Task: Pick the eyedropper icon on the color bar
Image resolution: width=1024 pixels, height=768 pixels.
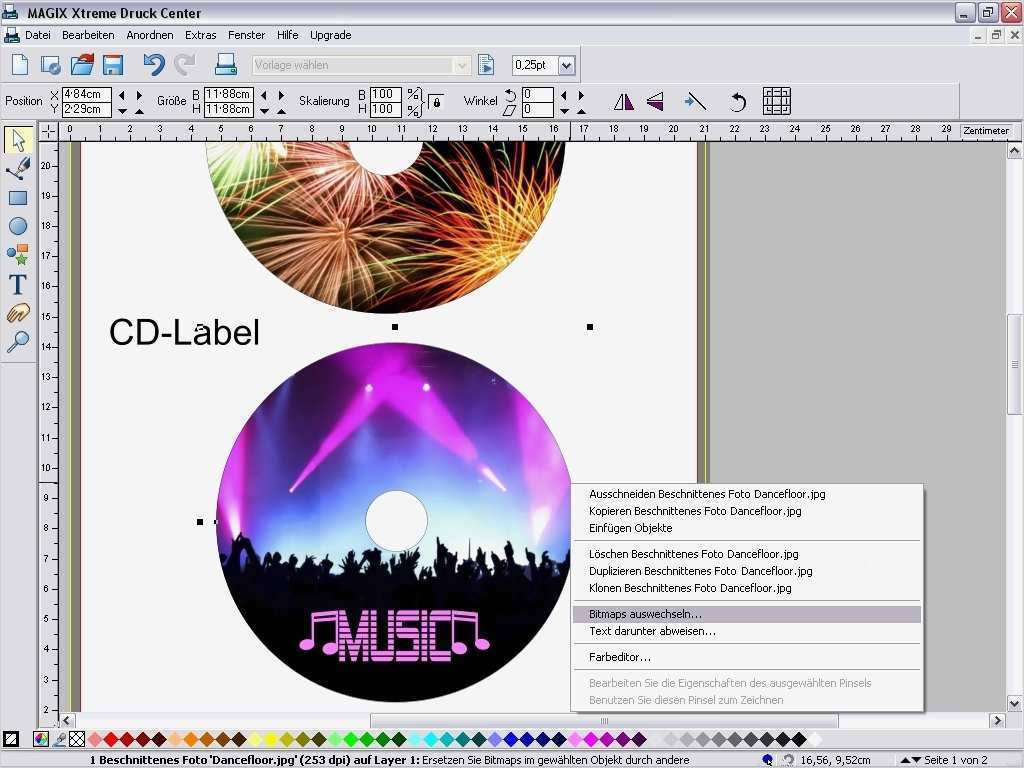Action: tap(59, 739)
